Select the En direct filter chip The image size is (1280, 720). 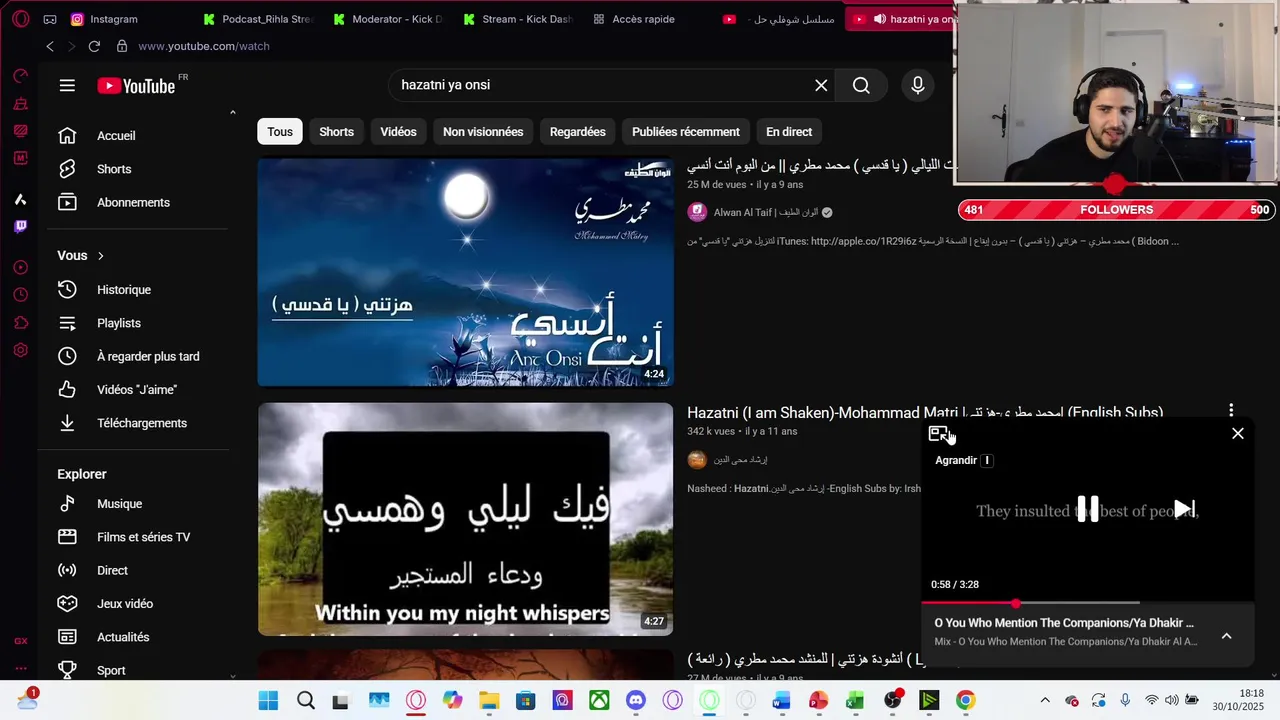click(x=789, y=132)
